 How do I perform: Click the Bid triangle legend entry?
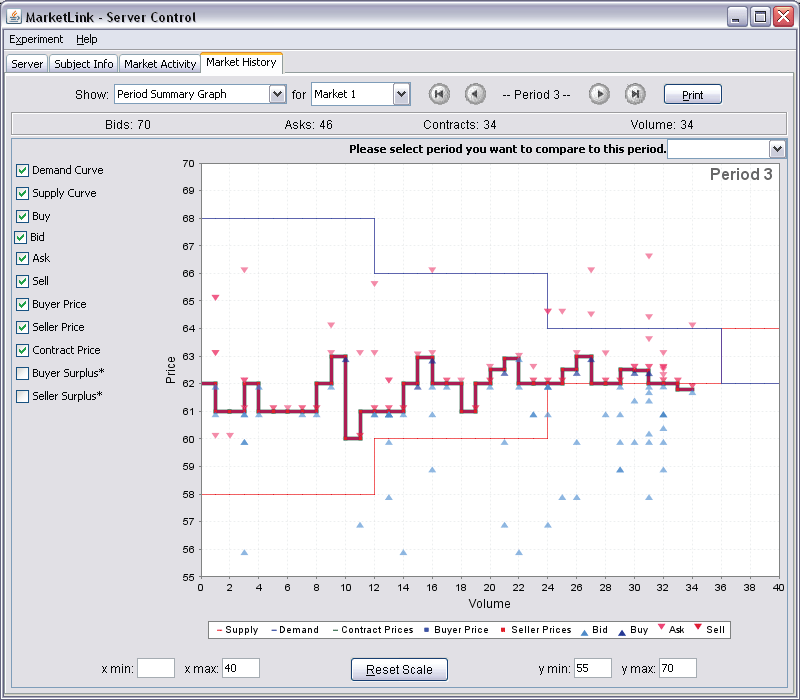coord(594,630)
